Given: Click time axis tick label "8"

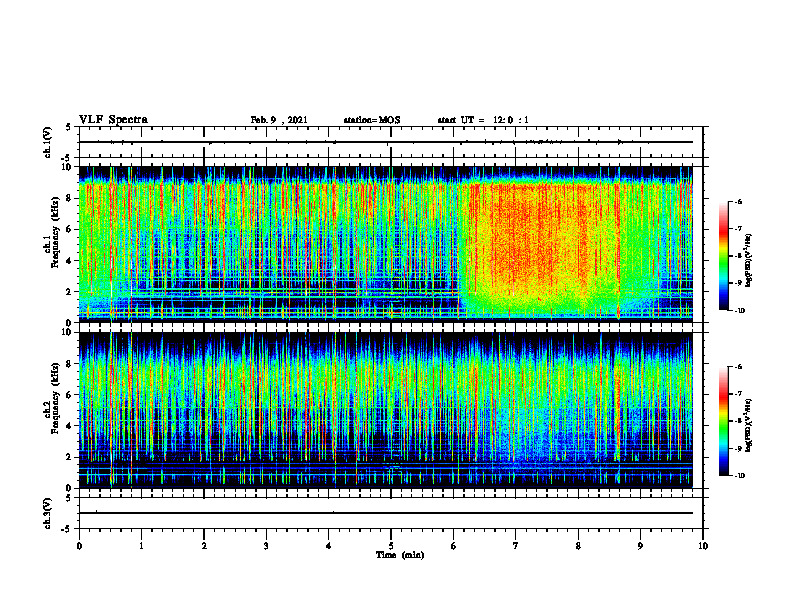Looking at the screenshot, I should click(x=578, y=546).
